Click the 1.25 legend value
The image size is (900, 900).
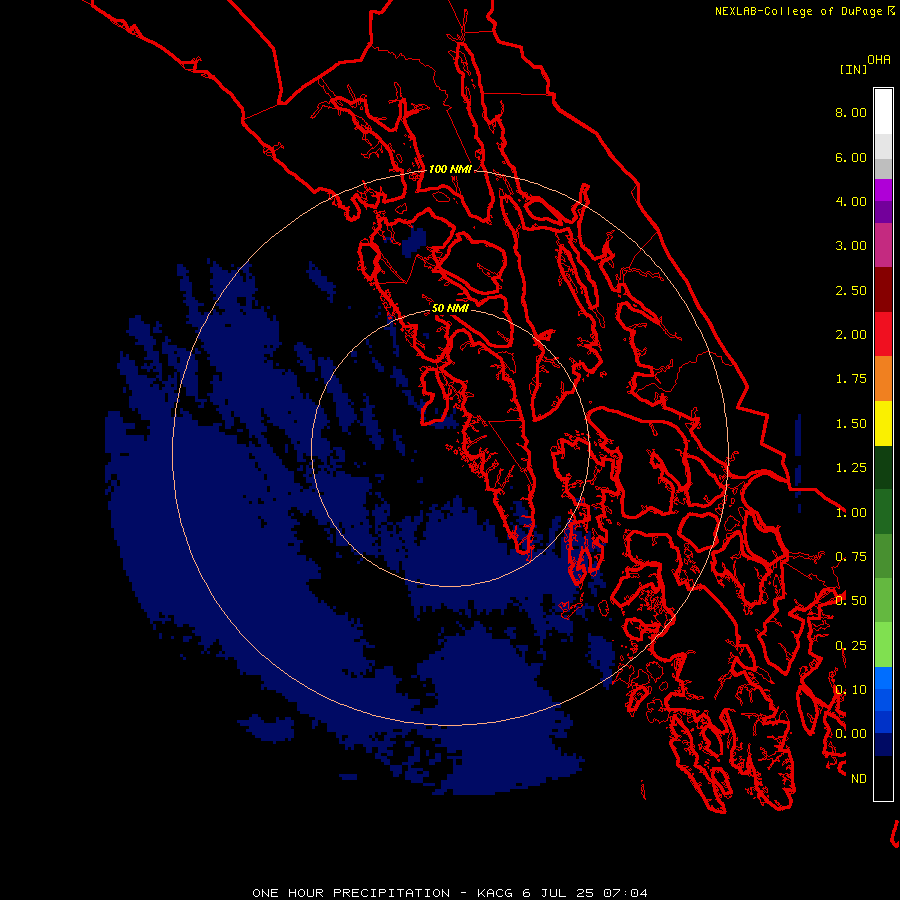tap(851, 468)
